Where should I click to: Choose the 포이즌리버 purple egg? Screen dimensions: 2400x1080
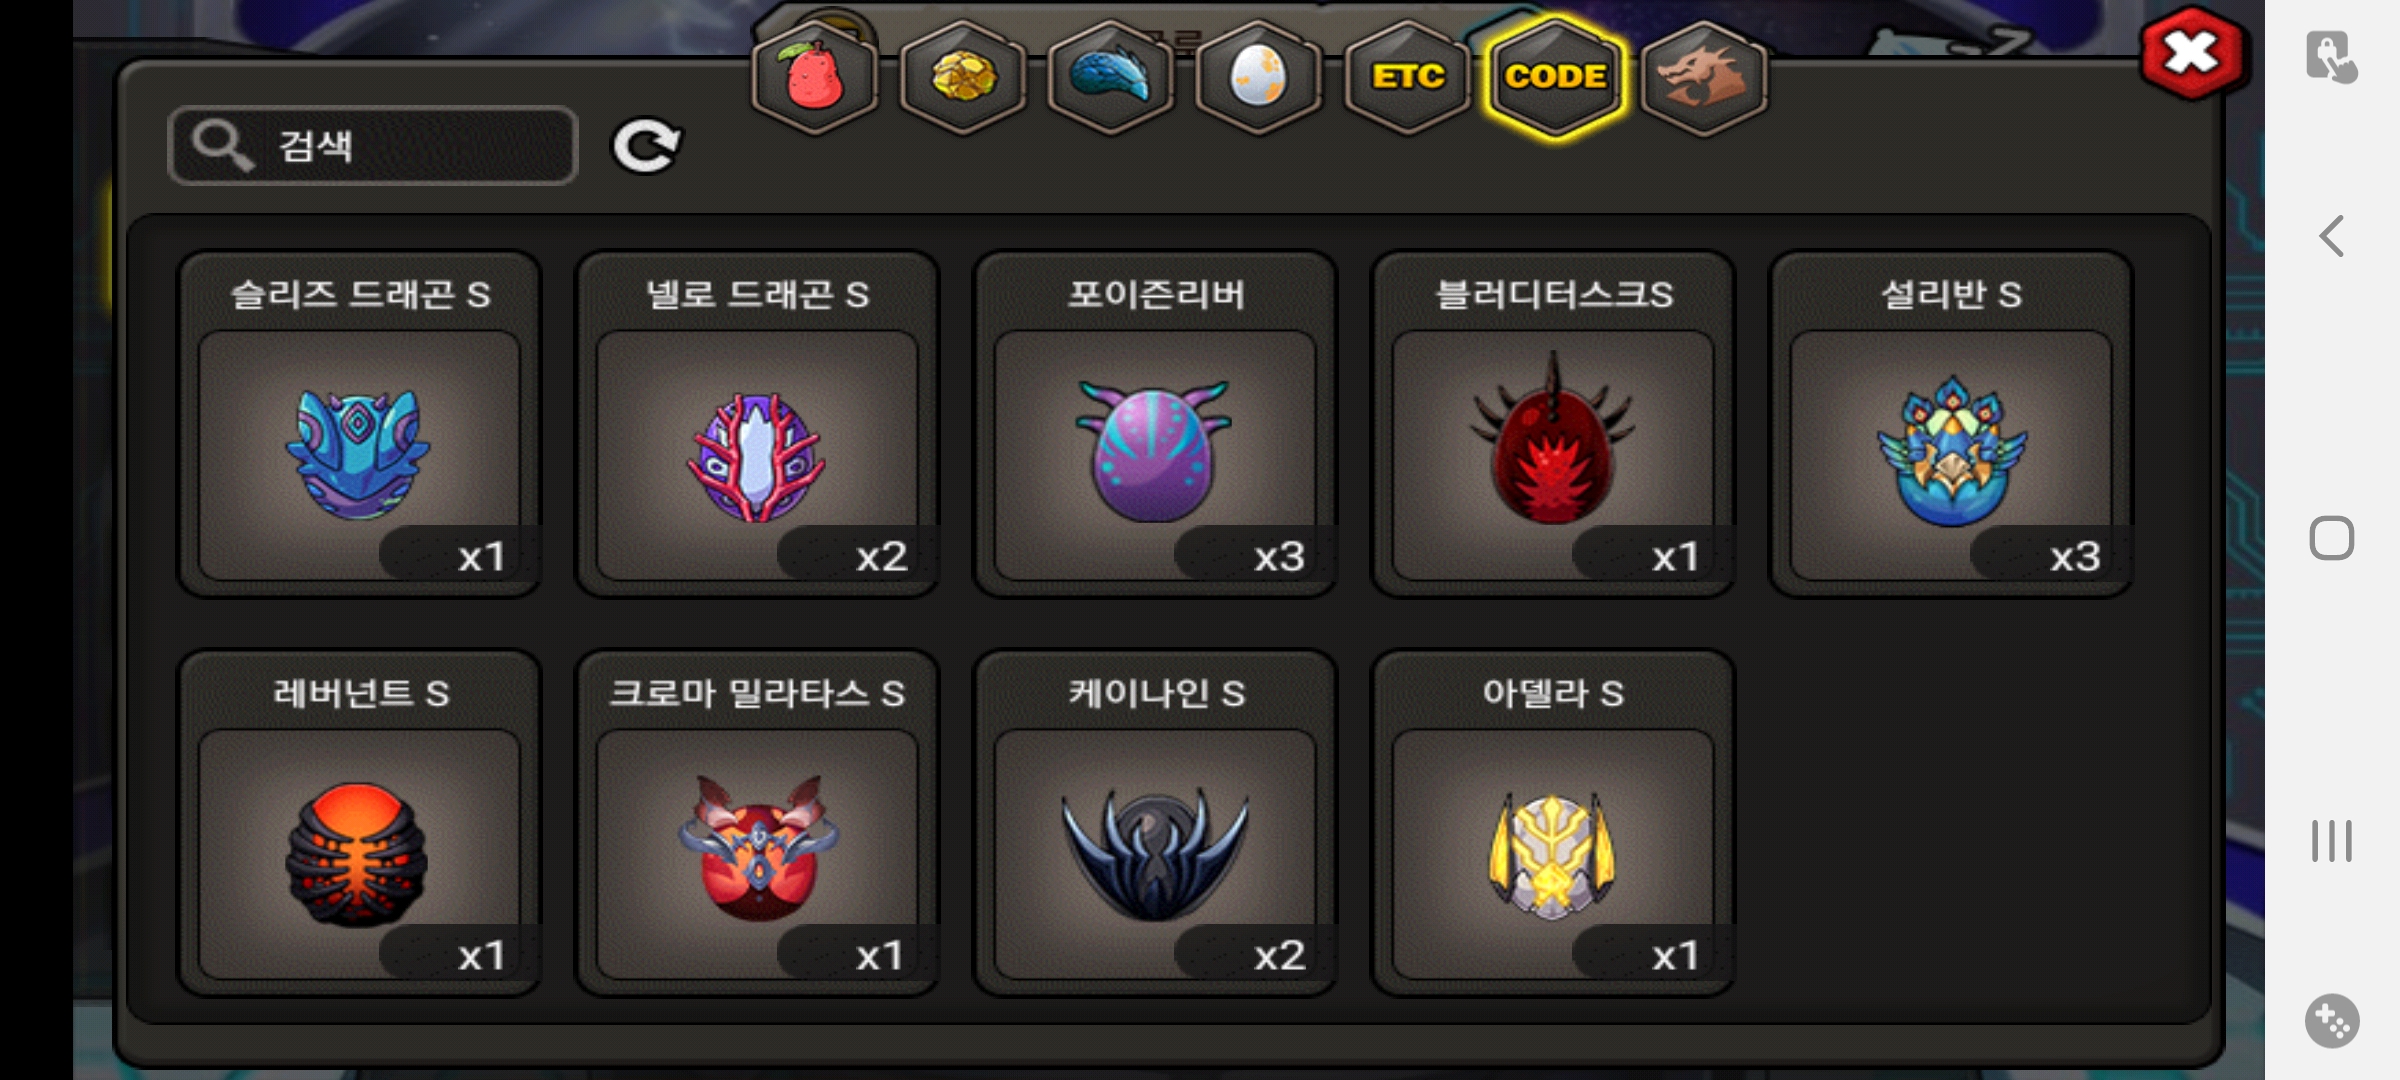(x=1155, y=424)
